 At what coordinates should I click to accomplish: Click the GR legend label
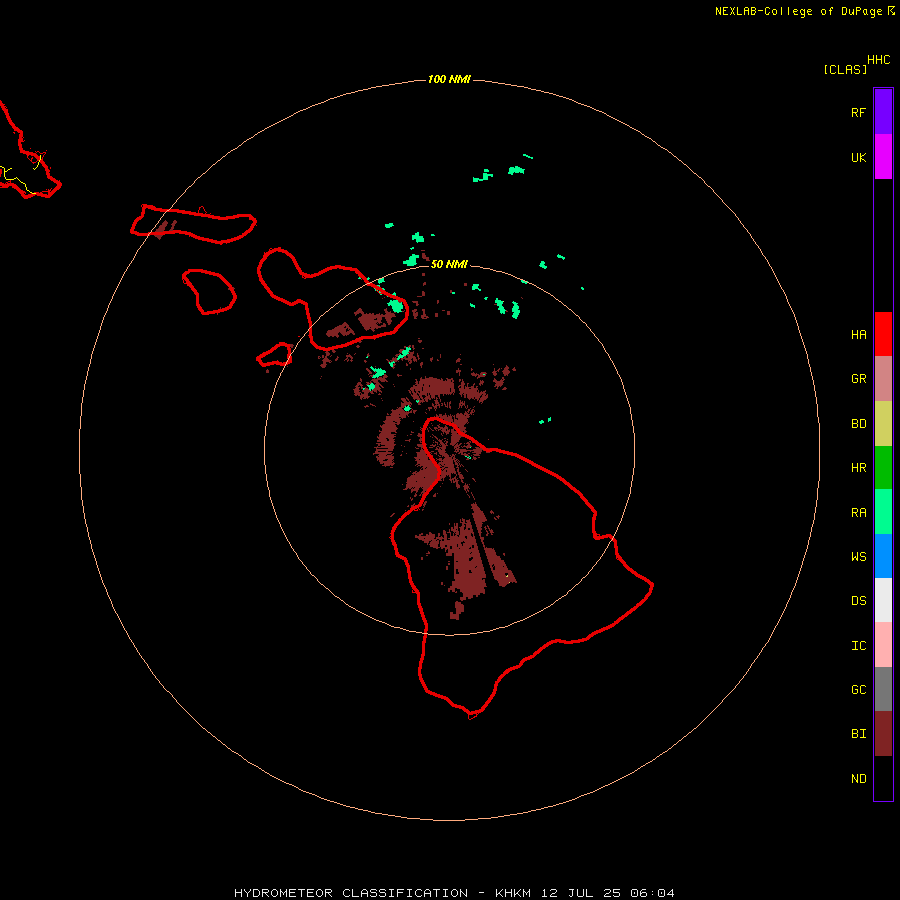[858, 379]
